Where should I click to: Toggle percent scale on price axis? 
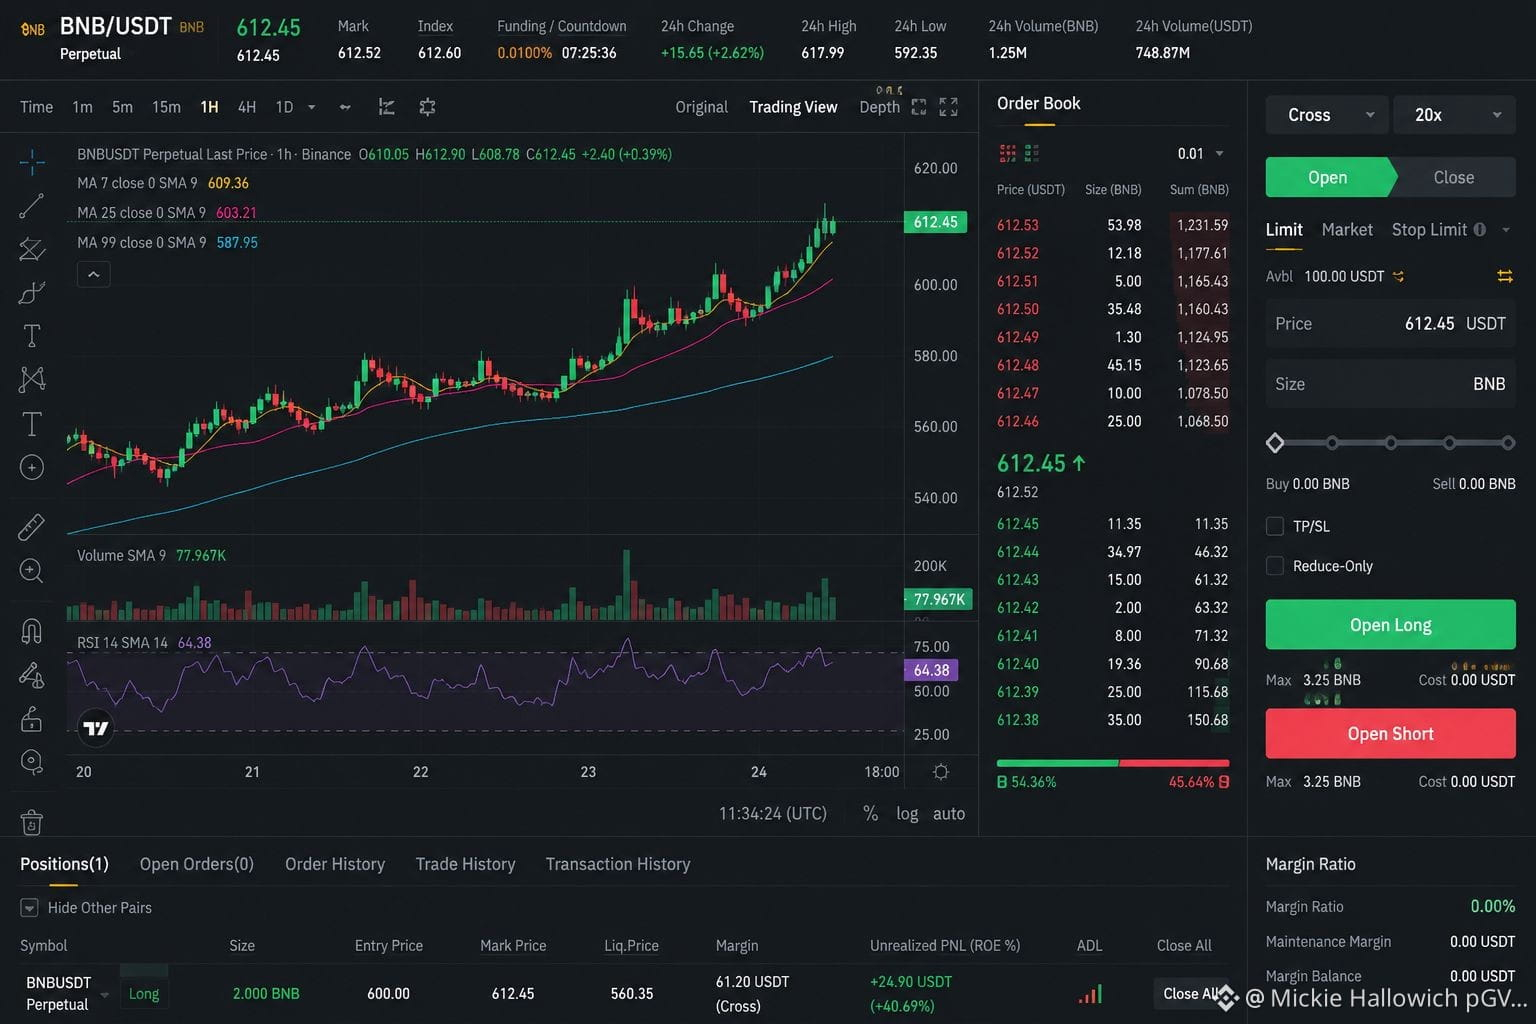(871, 813)
